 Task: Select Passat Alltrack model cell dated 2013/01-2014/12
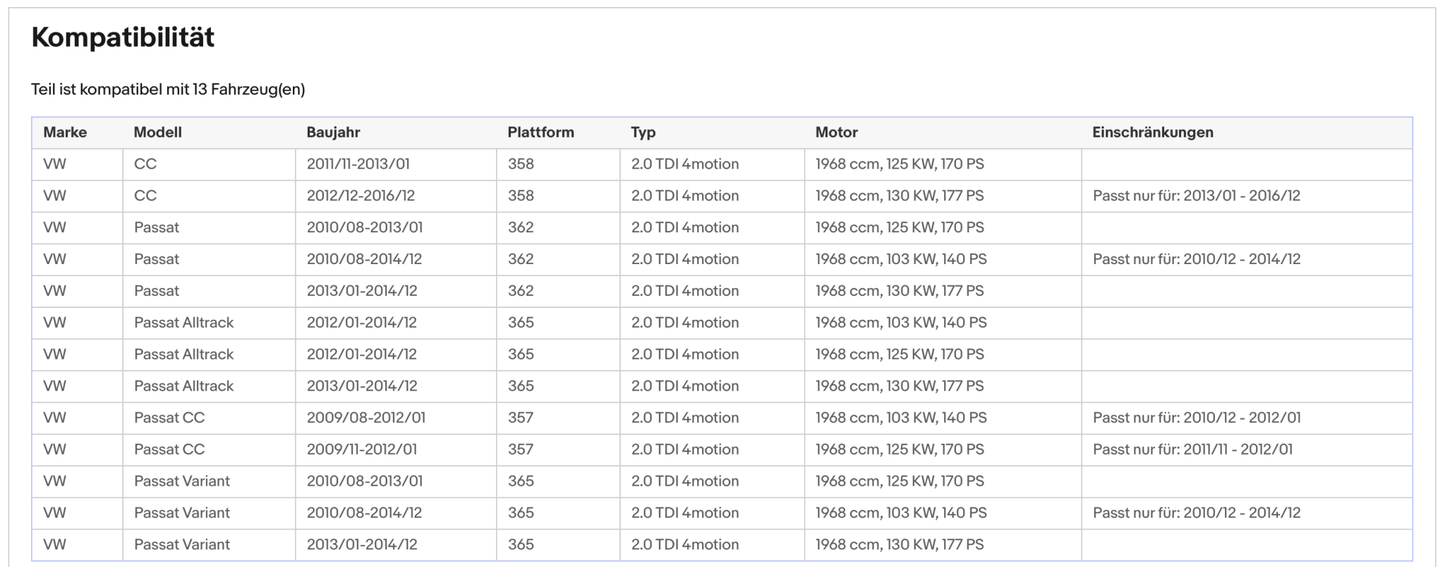pyautogui.click(x=184, y=386)
